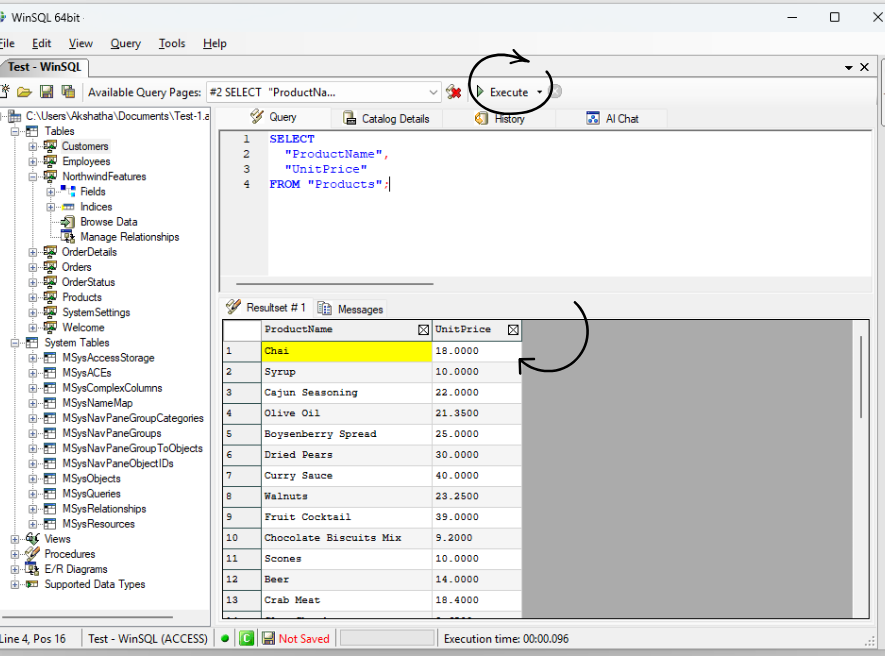
Task: Open the Available Query Pages dropdown
Action: pos(433,92)
